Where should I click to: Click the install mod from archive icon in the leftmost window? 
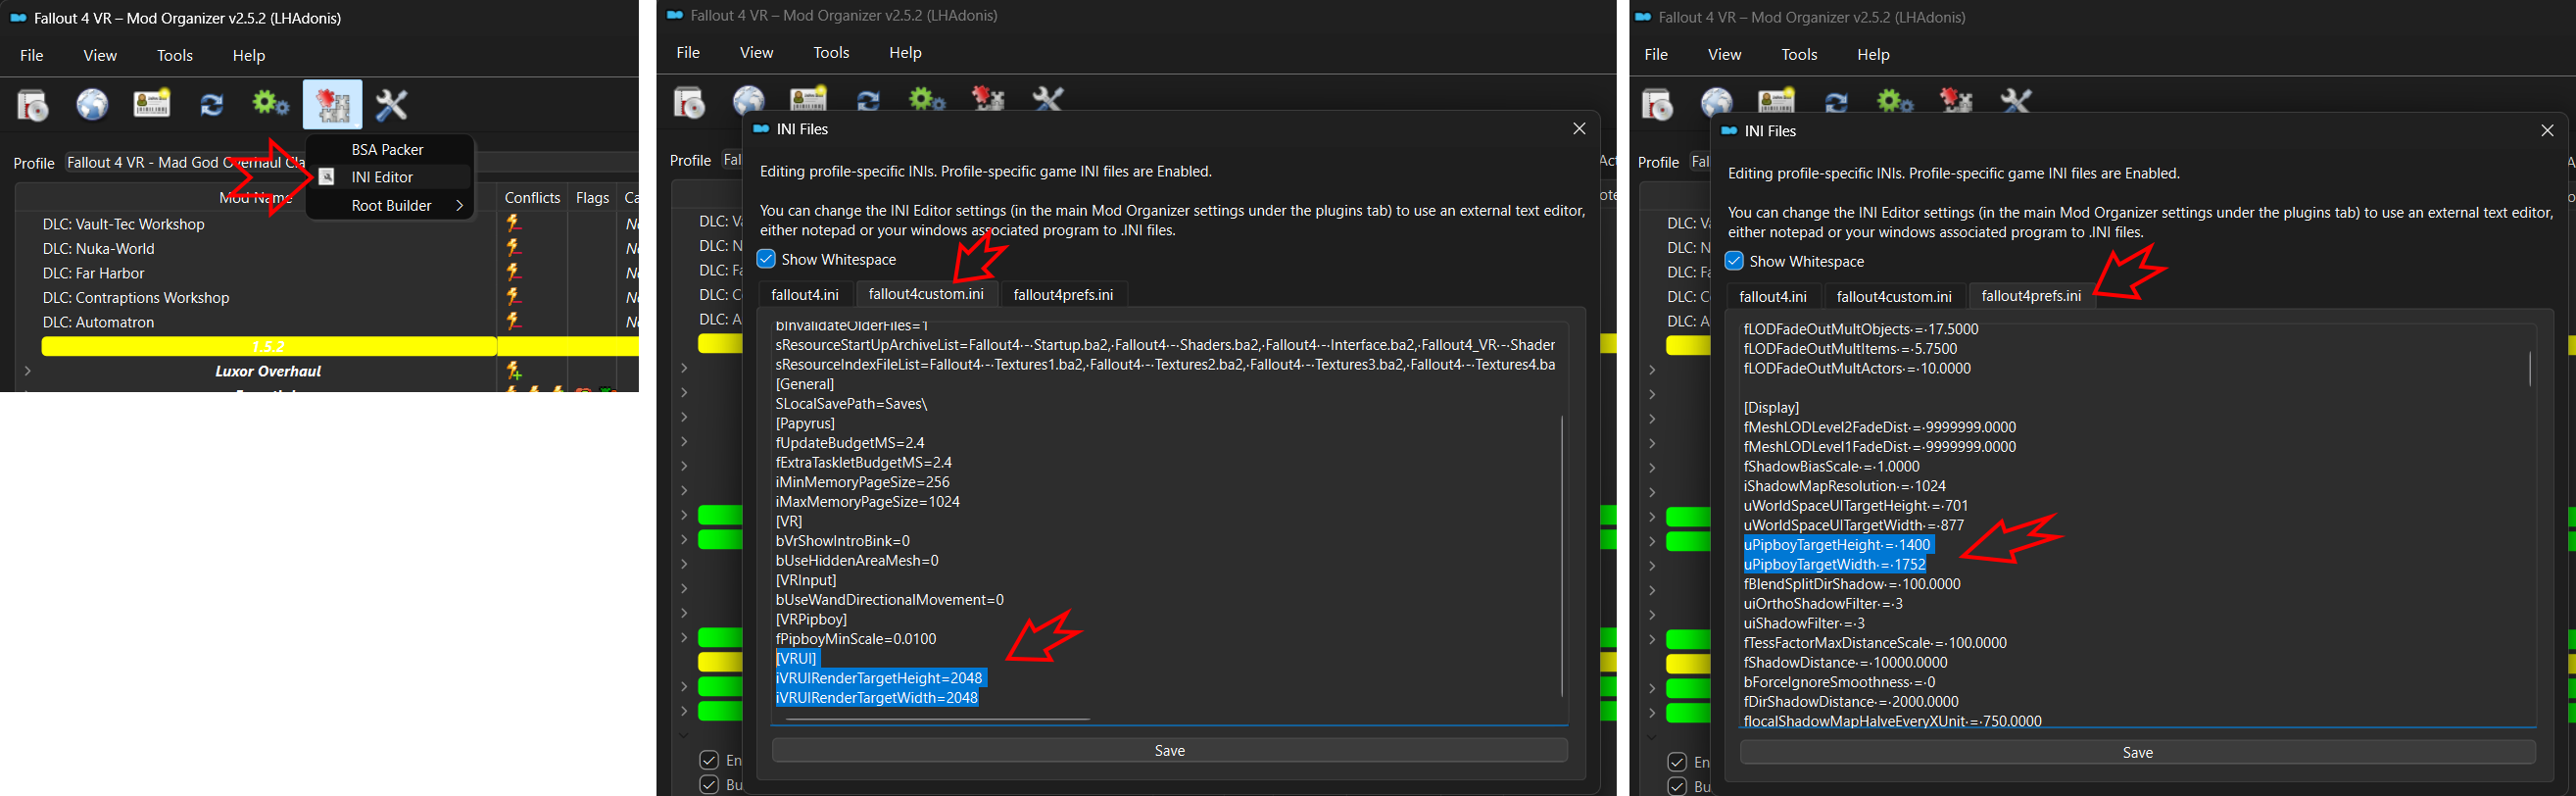point(33,105)
